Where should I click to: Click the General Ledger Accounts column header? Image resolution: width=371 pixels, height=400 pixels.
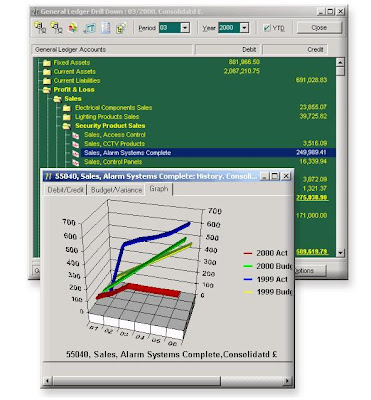pyautogui.click(x=112, y=49)
